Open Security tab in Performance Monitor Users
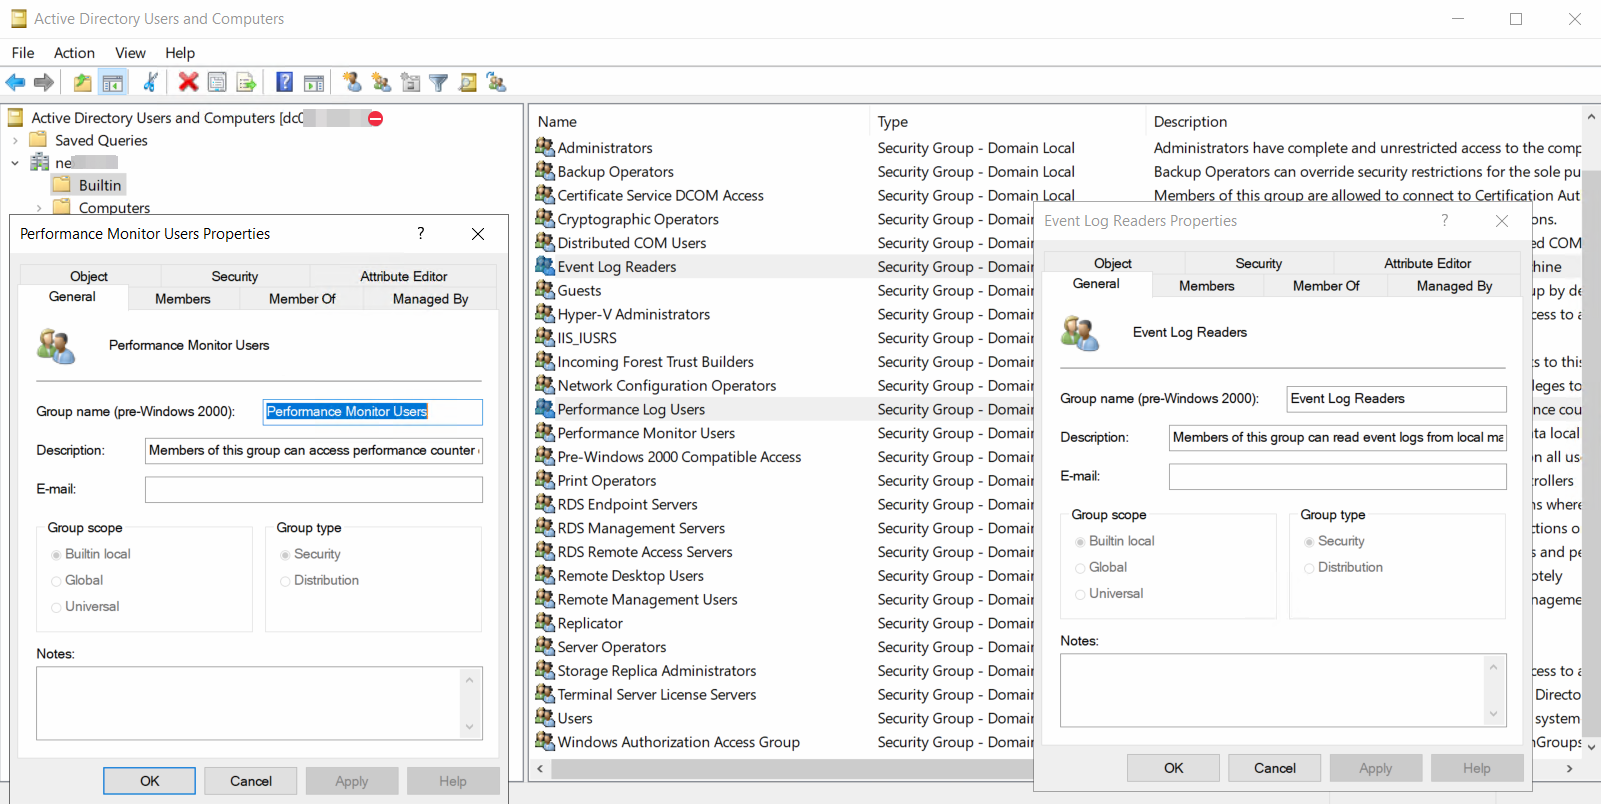The height and width of the screenshot is (804, 1601). click(235, 276)
